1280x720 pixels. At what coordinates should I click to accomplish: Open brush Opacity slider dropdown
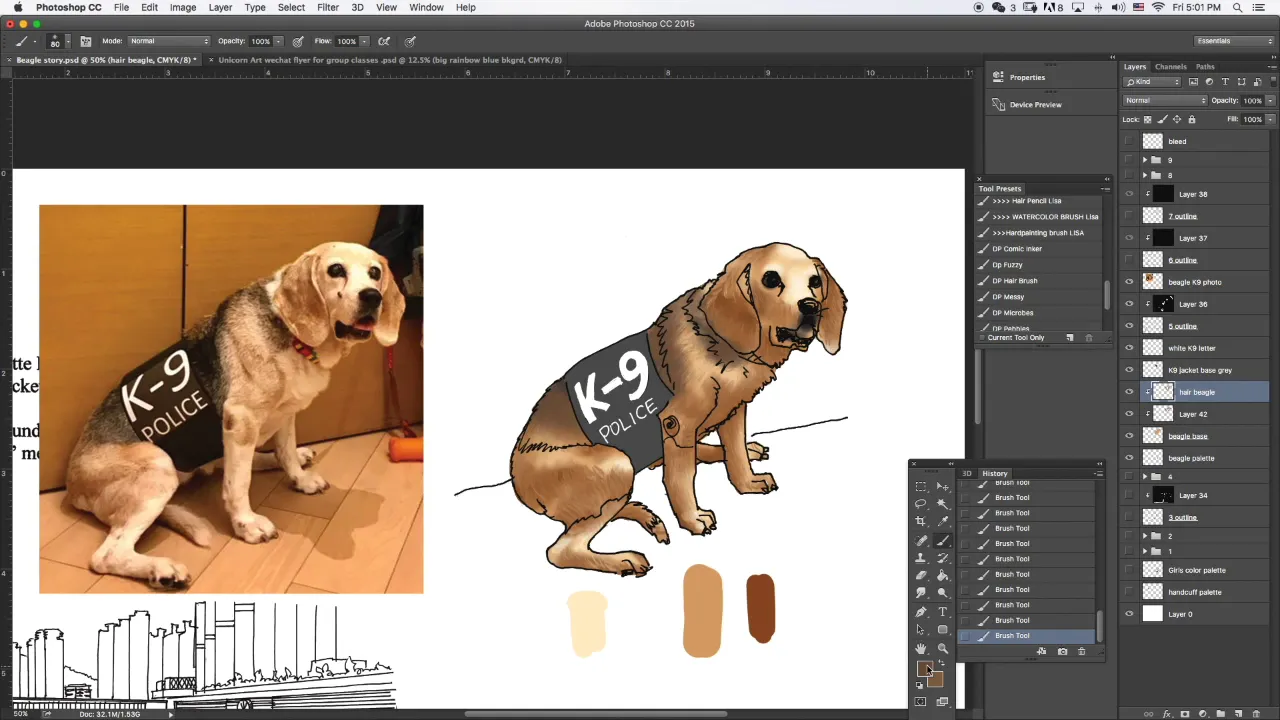click(278, 41)
